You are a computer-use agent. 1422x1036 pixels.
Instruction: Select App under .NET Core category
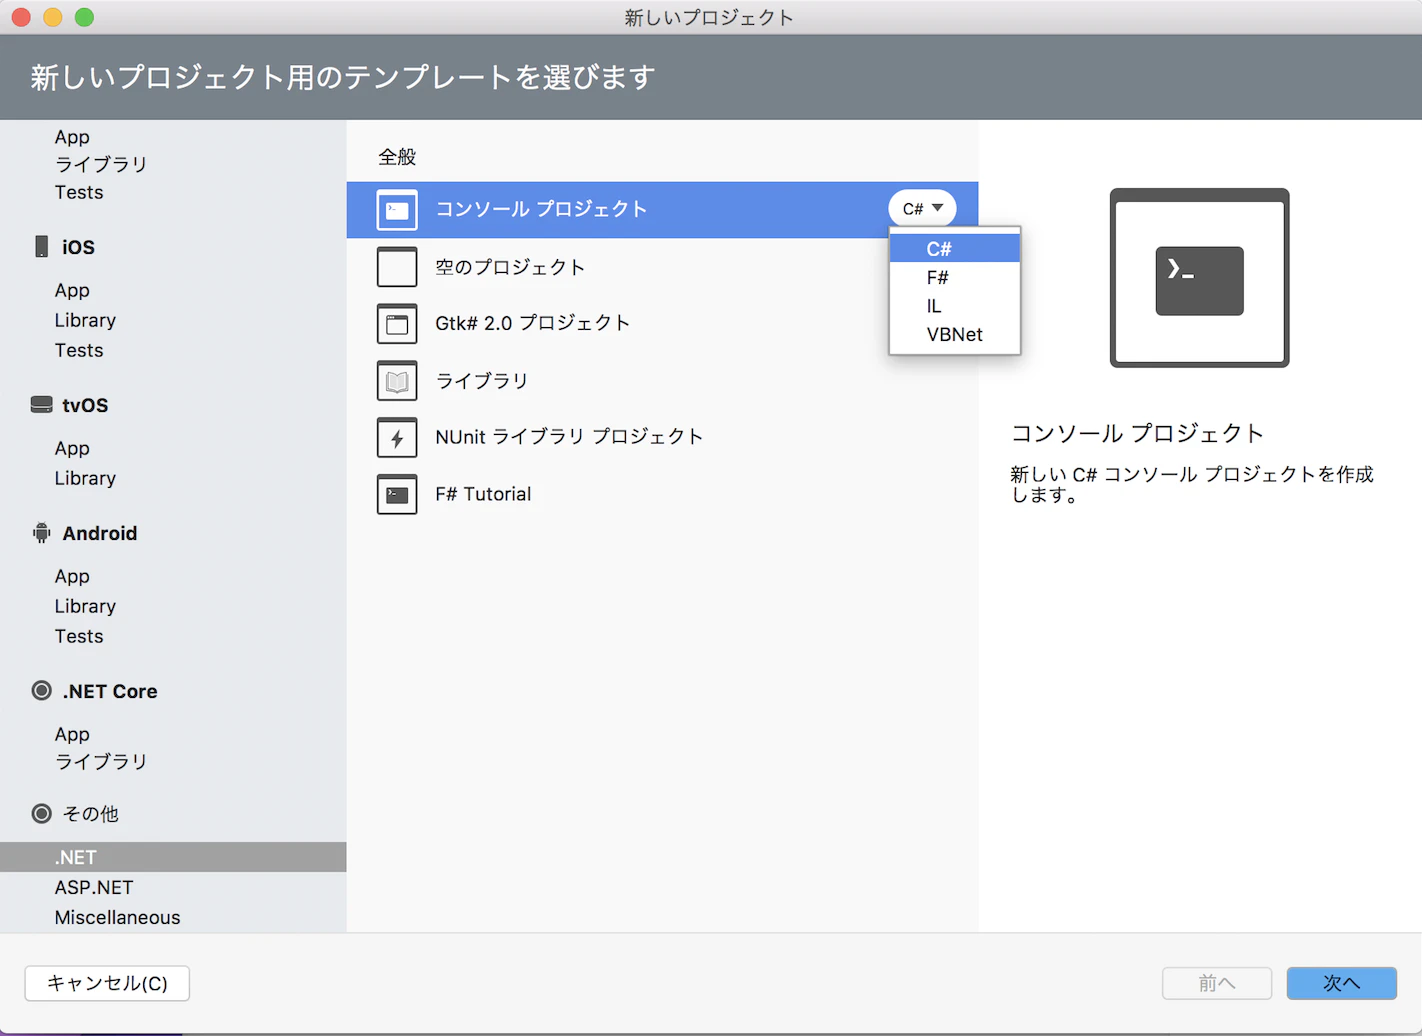[x=72, y=734]
